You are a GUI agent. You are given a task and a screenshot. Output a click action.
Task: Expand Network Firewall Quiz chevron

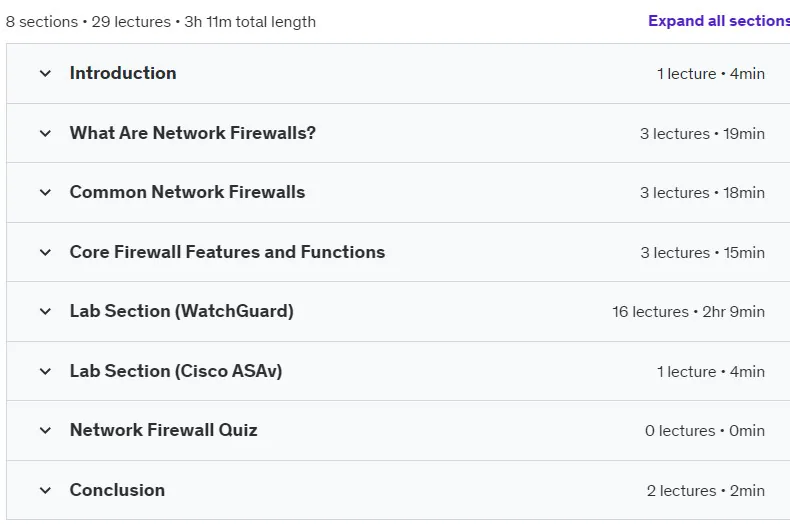(45, 430)
